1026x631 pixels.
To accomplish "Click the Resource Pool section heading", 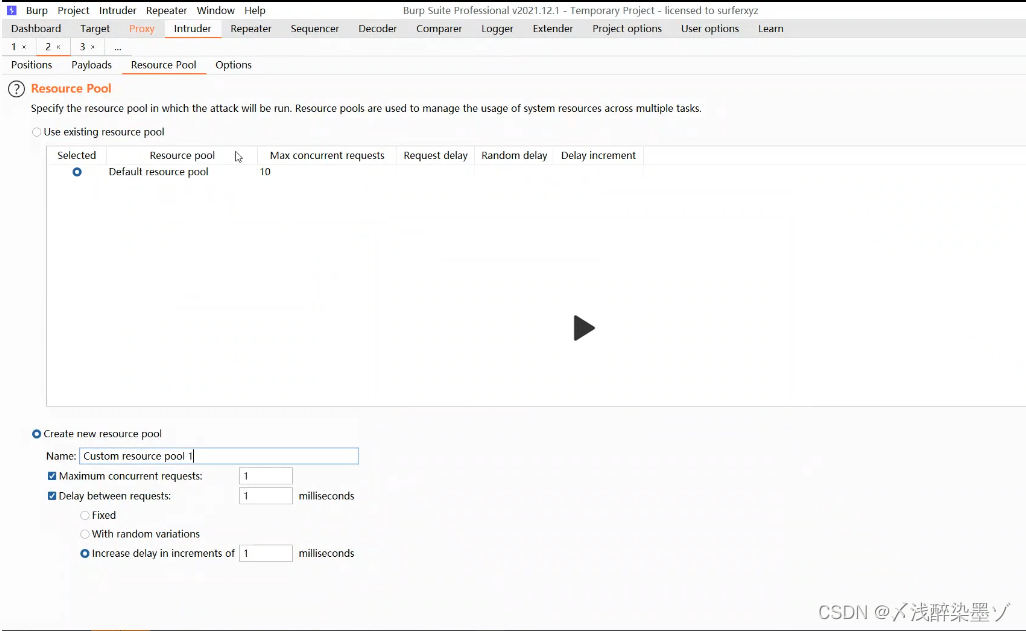I will click(71, 88).
